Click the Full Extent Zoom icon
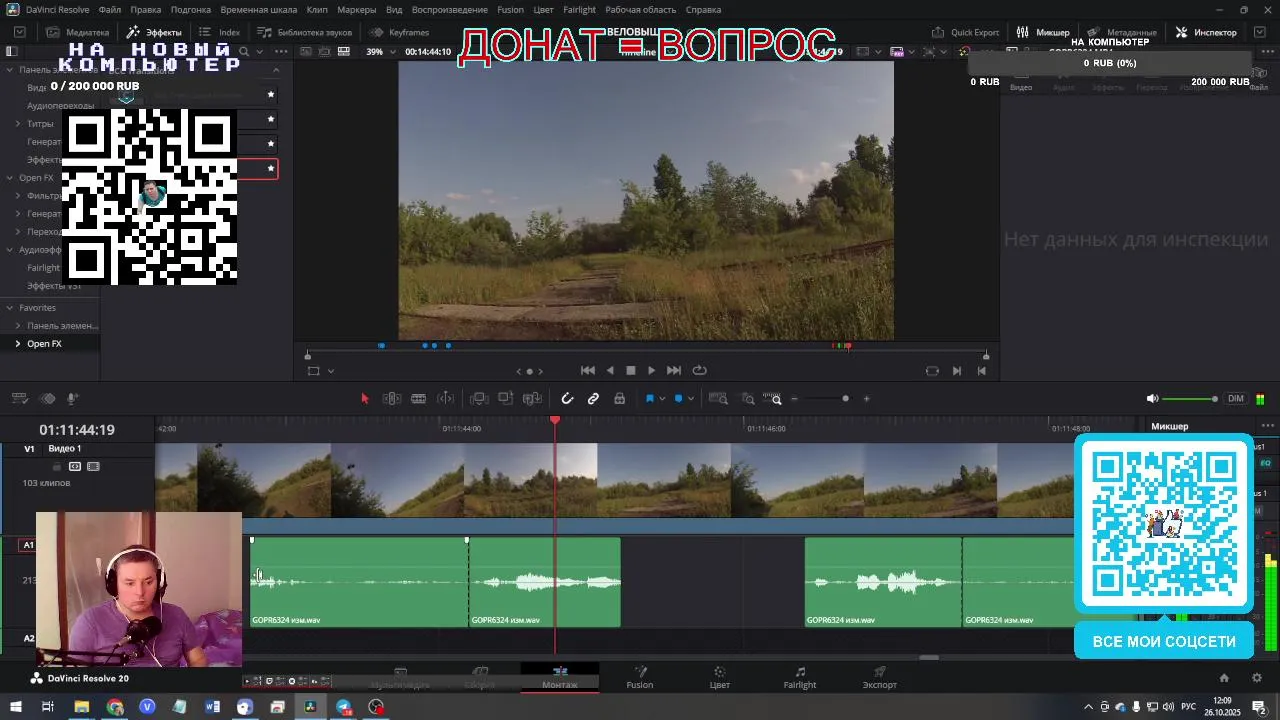The image size is (1280, 720). coord(718,399)
